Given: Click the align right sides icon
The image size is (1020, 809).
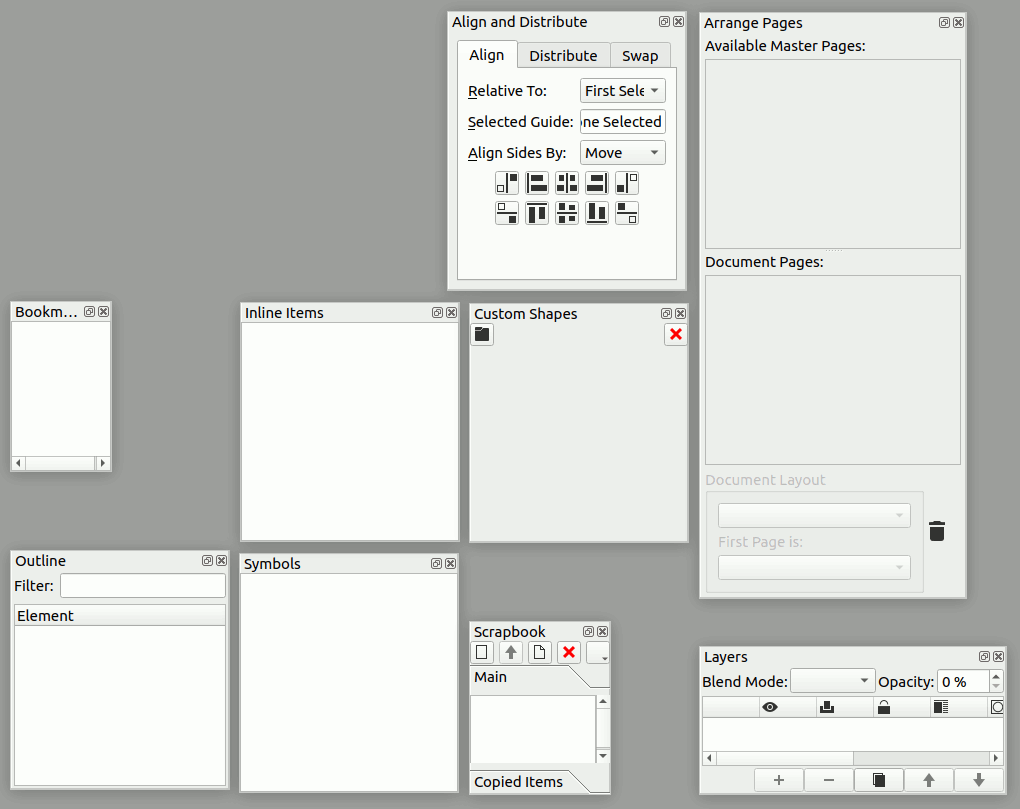Looking at the screenshot, I should (x=597, y=183).
